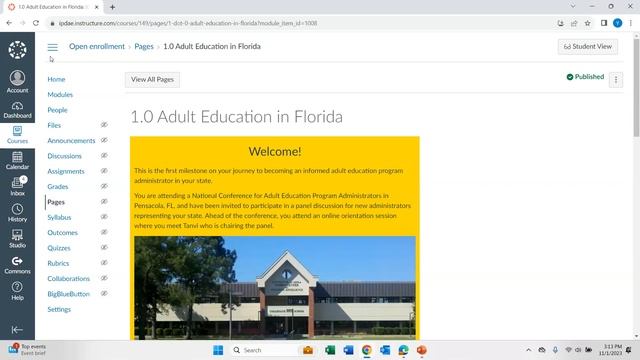Image resolution: width=640 pixels, height=360 pixels.
Task: Open the Windows Start menu
Action: [x=218, y=350]
